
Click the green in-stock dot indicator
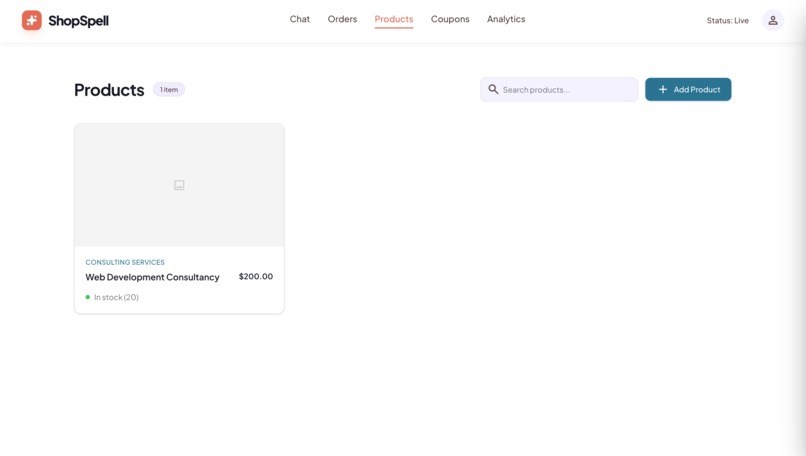coord(88,297)
